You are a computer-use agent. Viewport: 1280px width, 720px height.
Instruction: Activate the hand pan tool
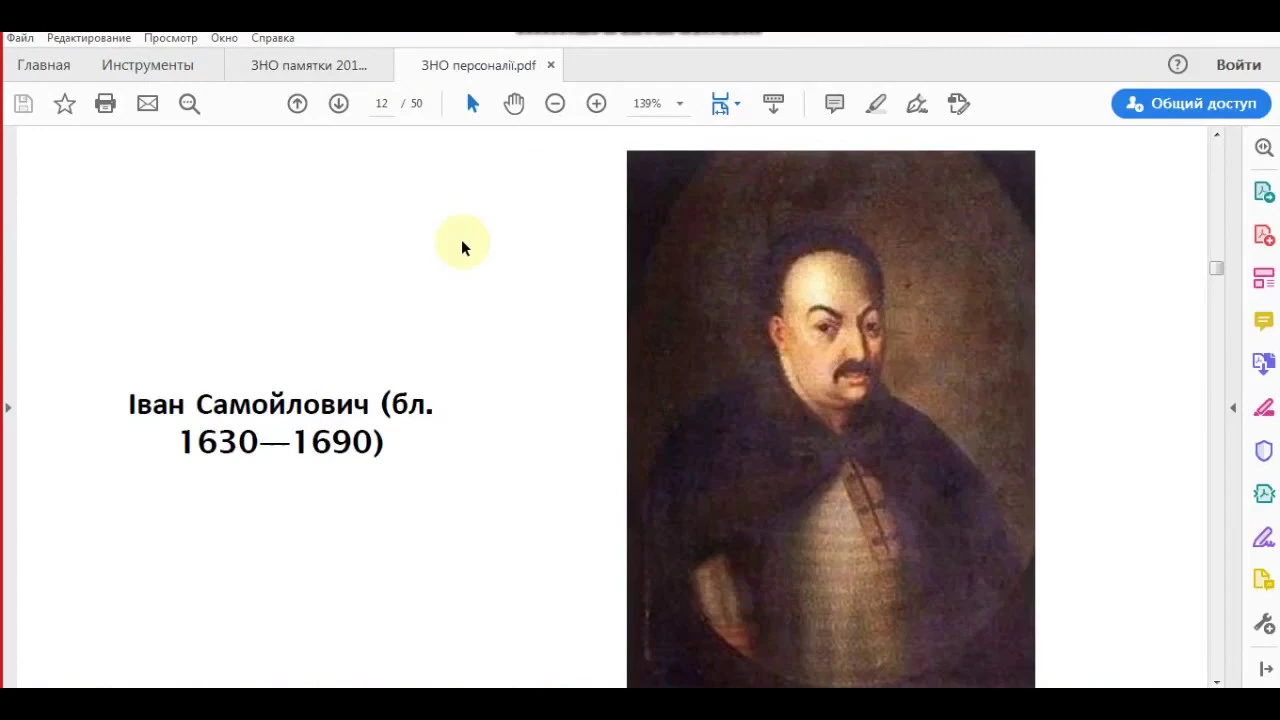point(514,103)
